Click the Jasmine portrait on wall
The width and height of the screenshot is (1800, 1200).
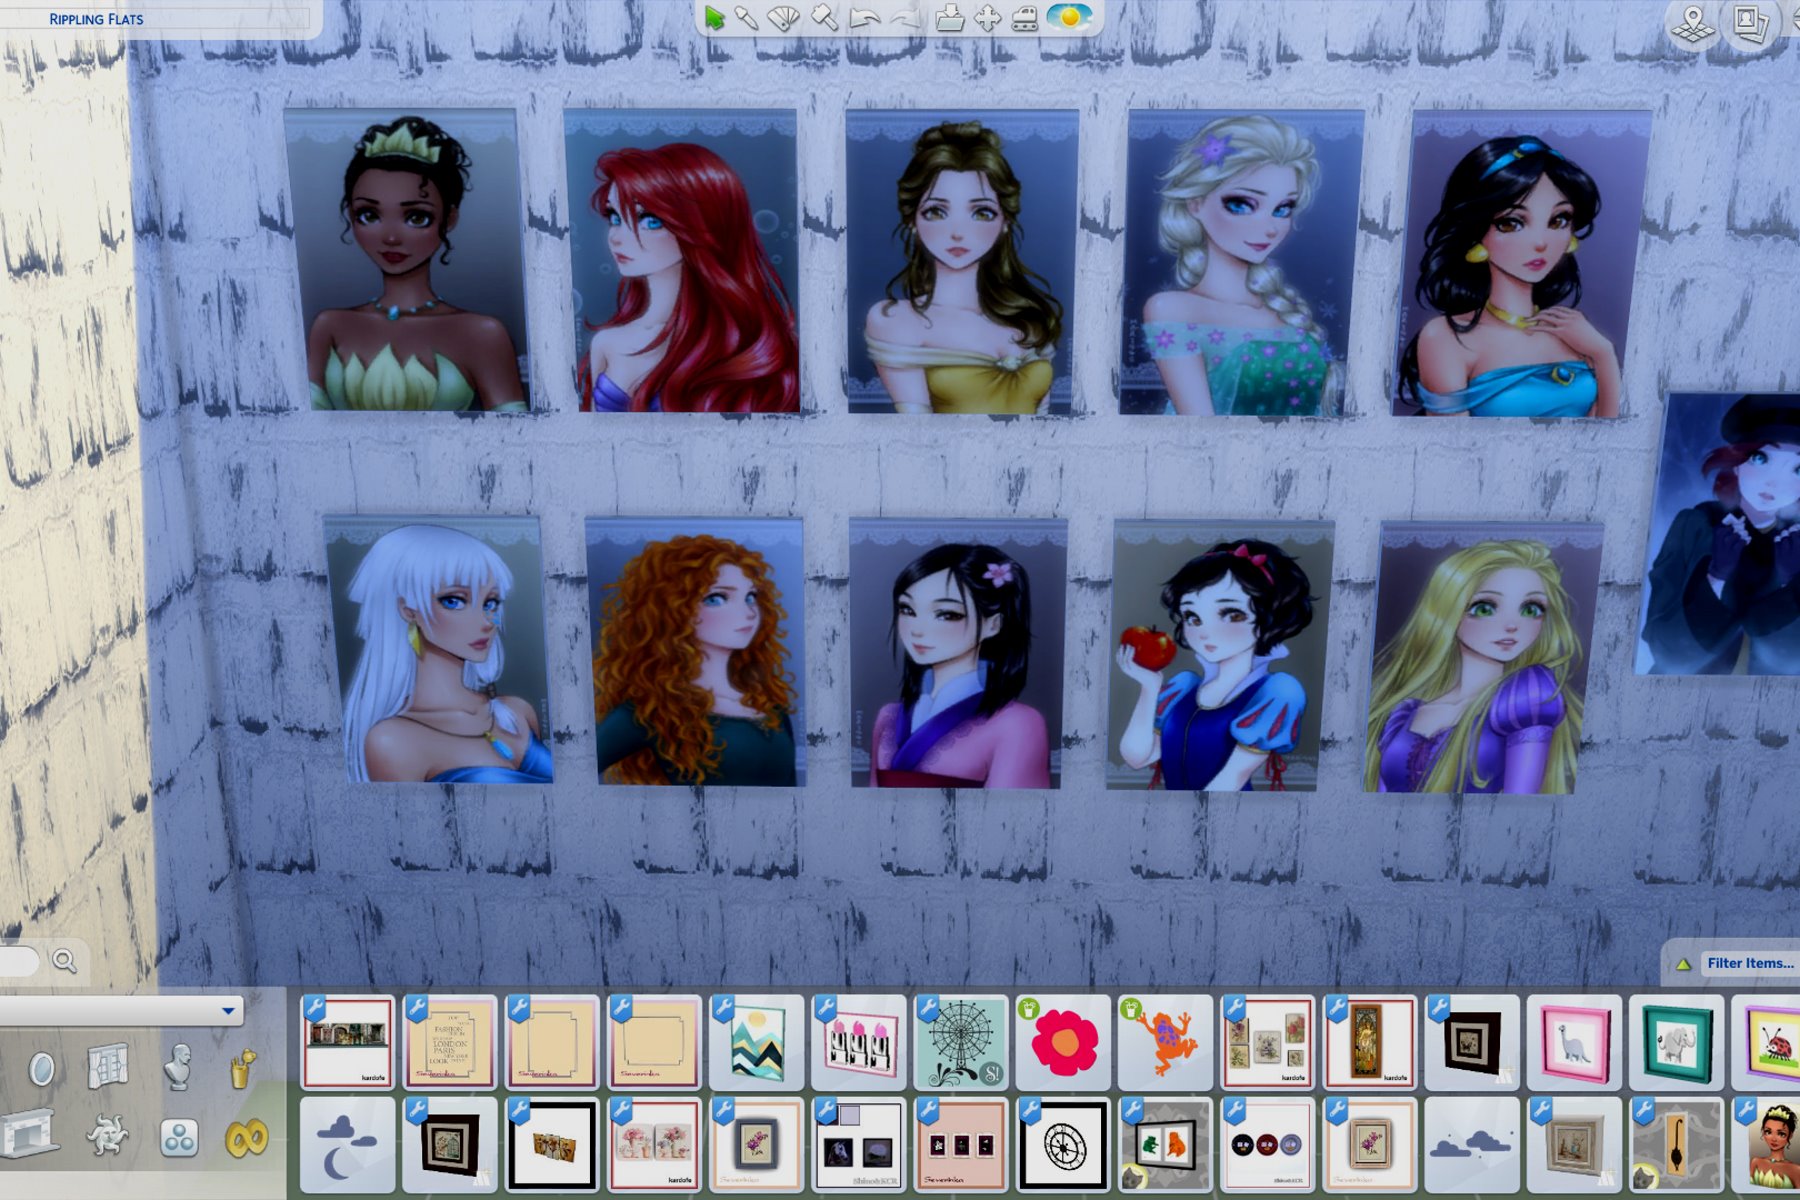1521,264
